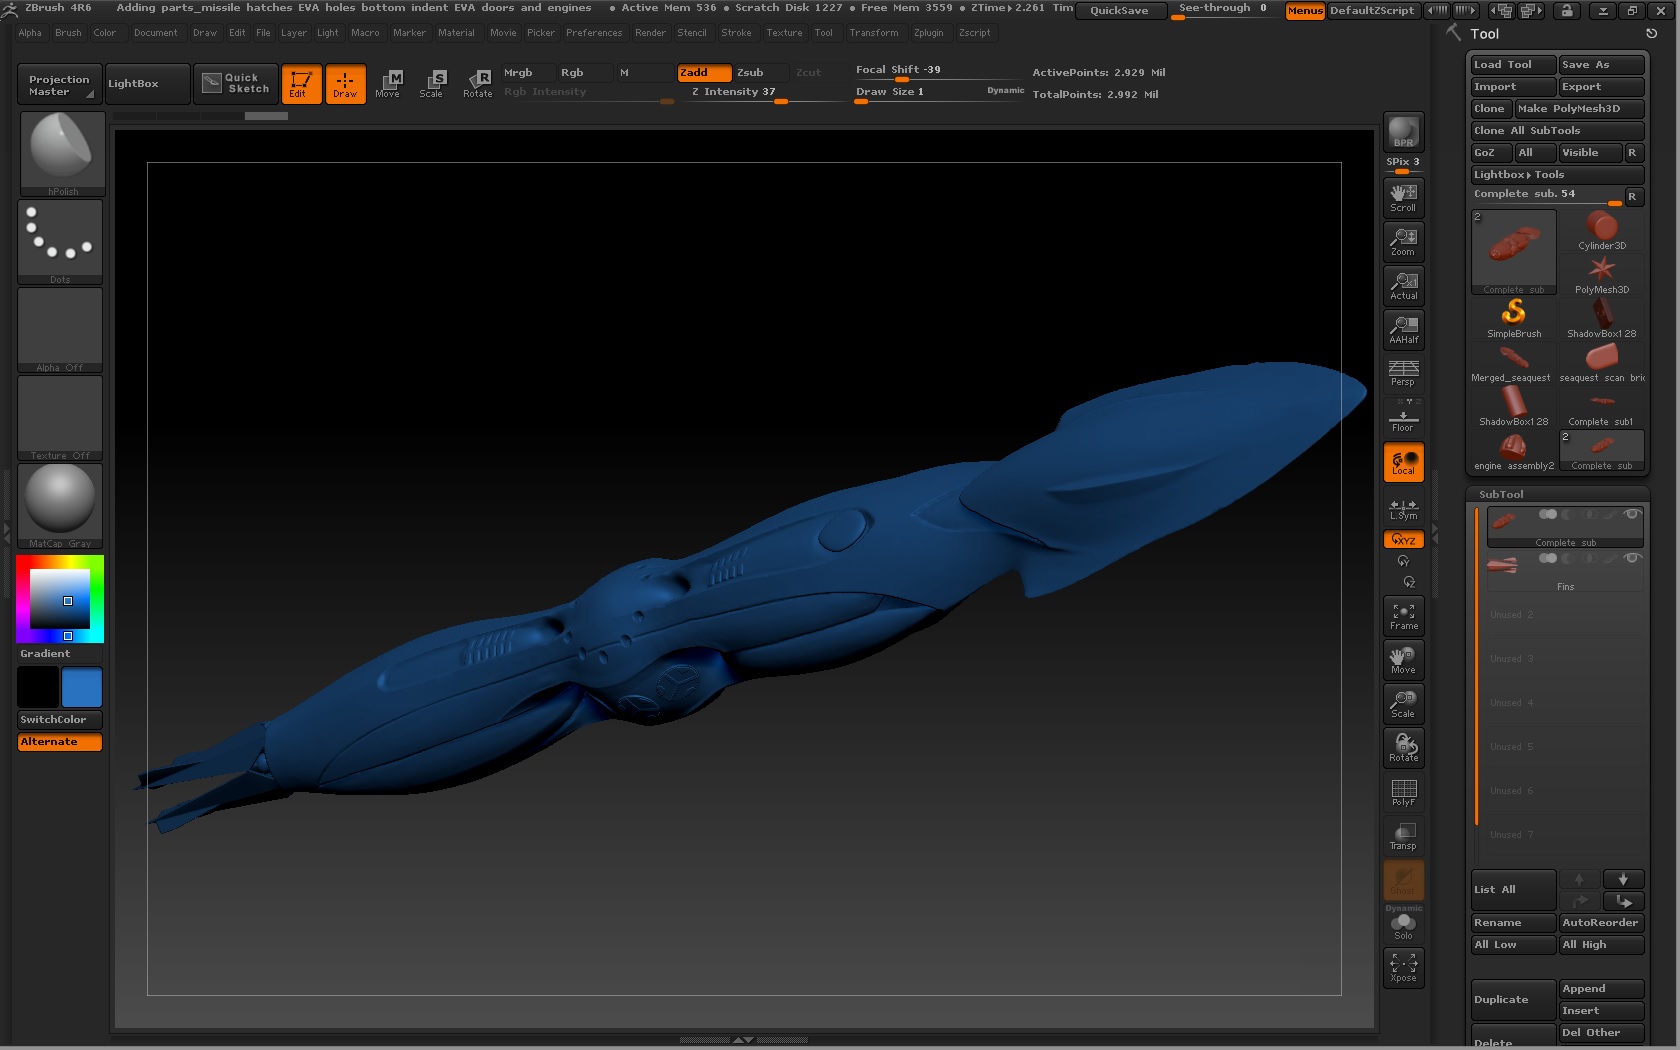This screenshot has width=1680, height=1050.
Task: Open the MatCap Gray material selector
Action: pyautogui.click(x=60, y=505)
